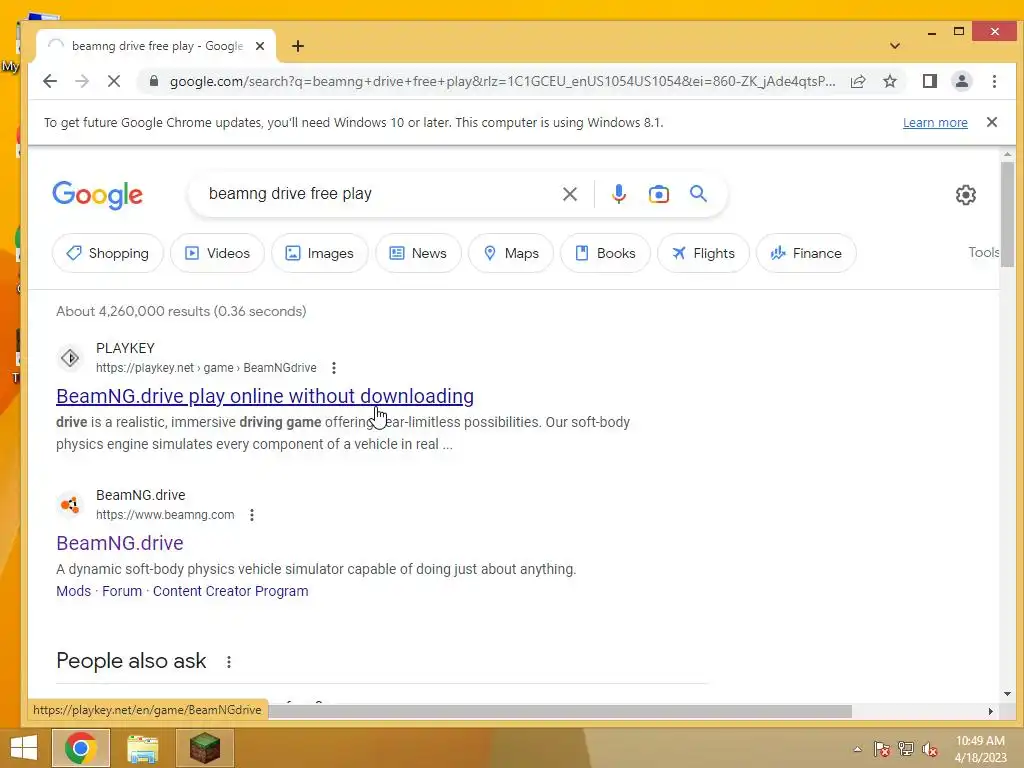The height and width of the screenshot is (768, 1024).
Task: Open the Windows Start button
Action: (24, 748)
